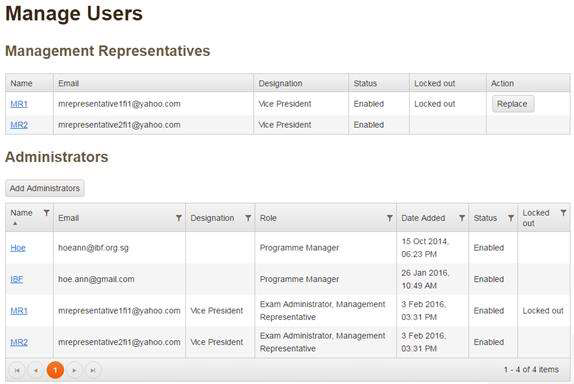The width and height of the screenshot is (574, 384).
Task: Open filter for Locked out column
Action: 563,213
